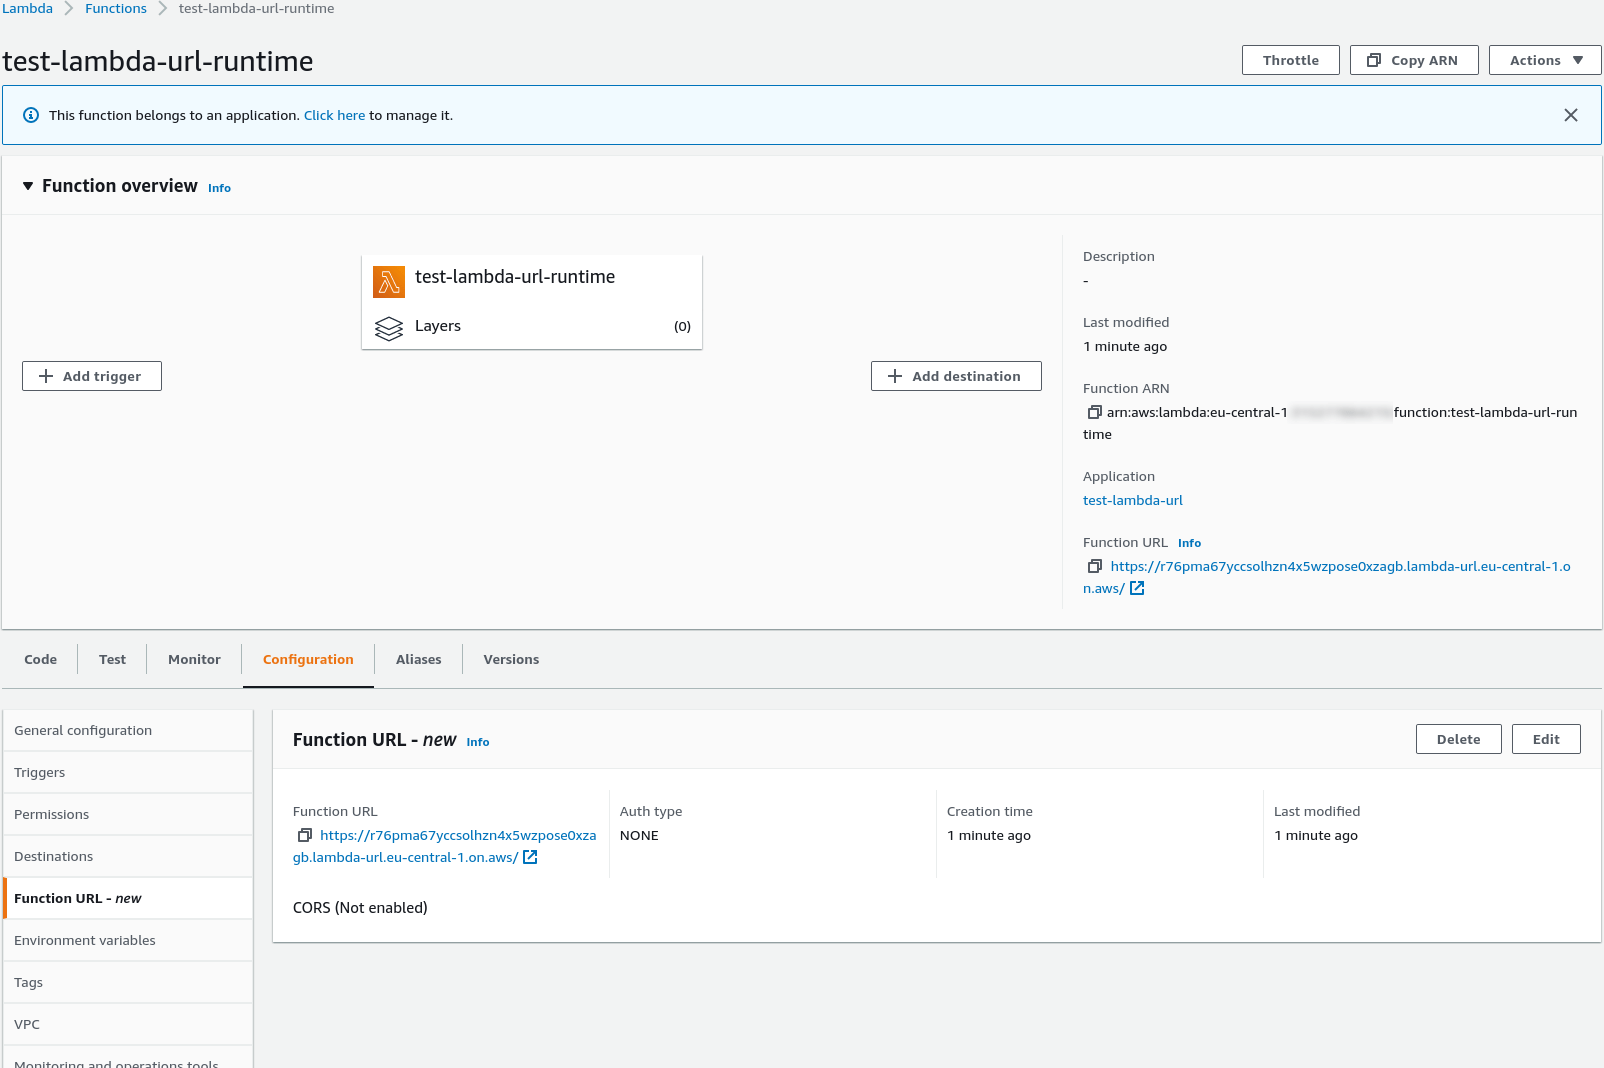Go to Functions breadcrumb link

click(x=116, y=8)
